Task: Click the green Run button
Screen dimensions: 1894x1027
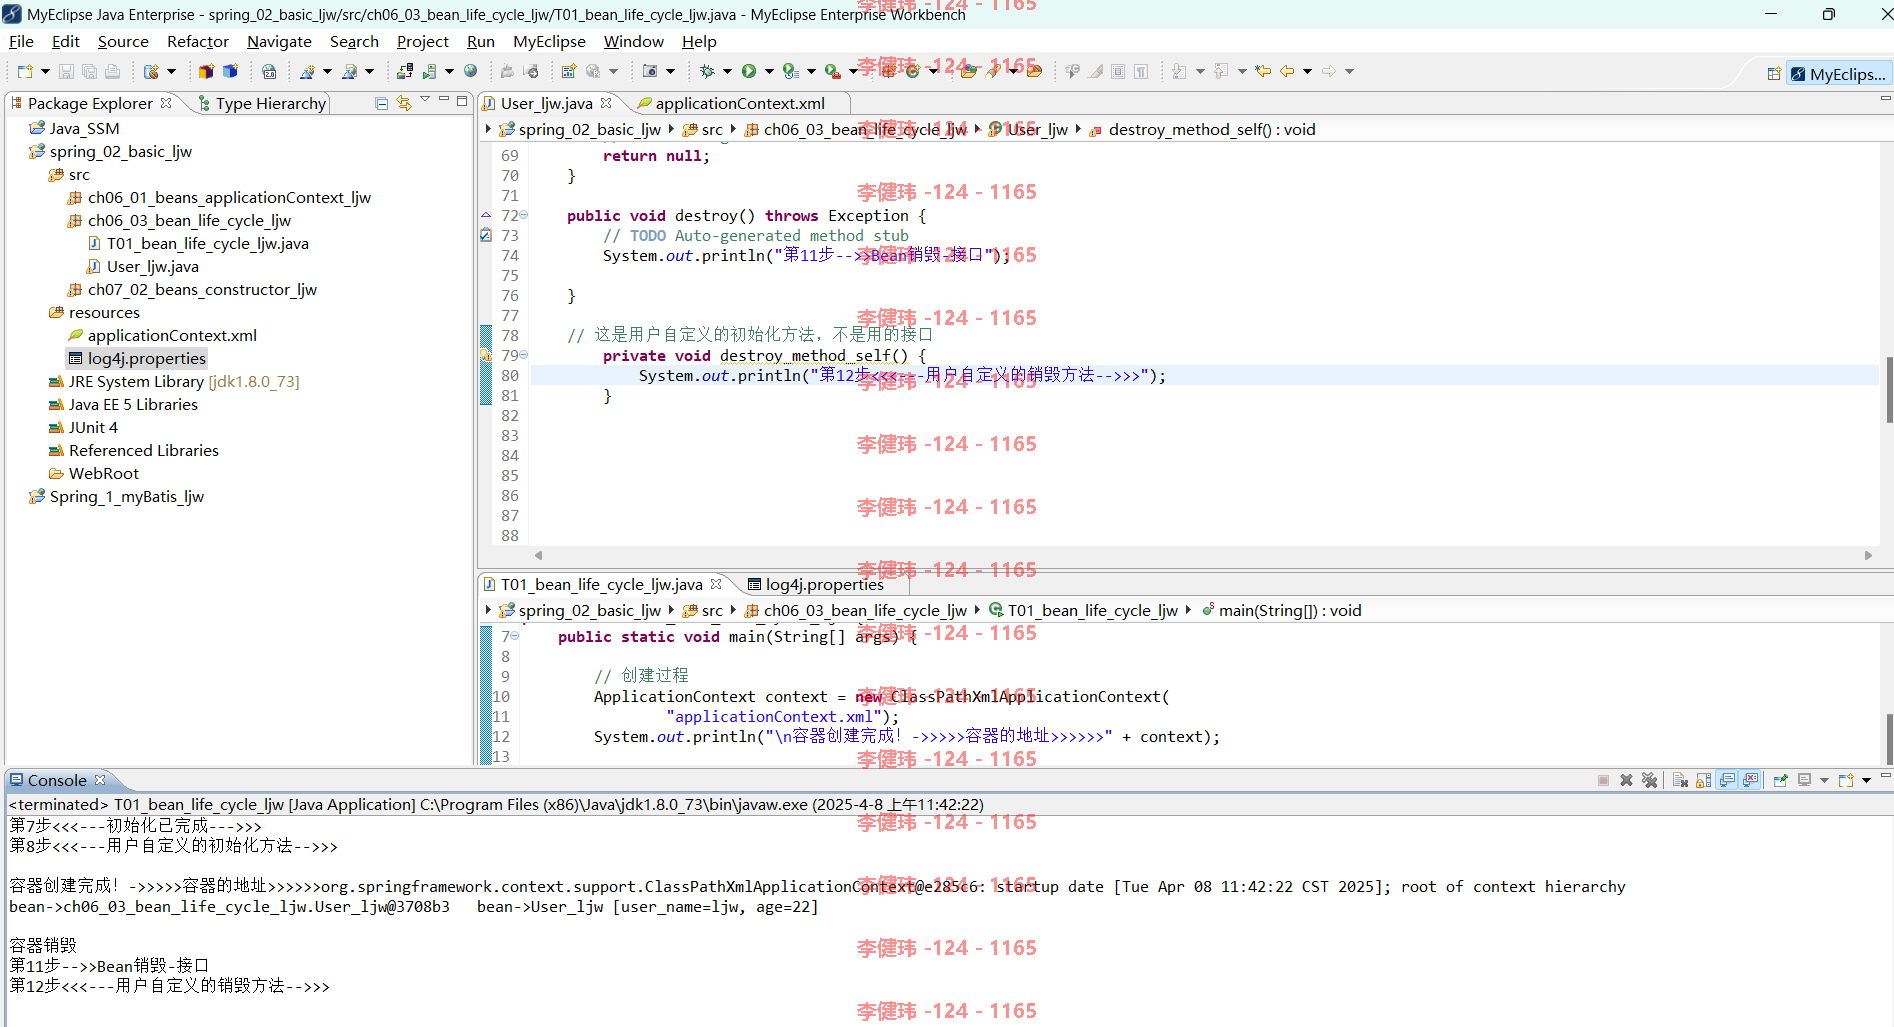Action: (749, 71)
